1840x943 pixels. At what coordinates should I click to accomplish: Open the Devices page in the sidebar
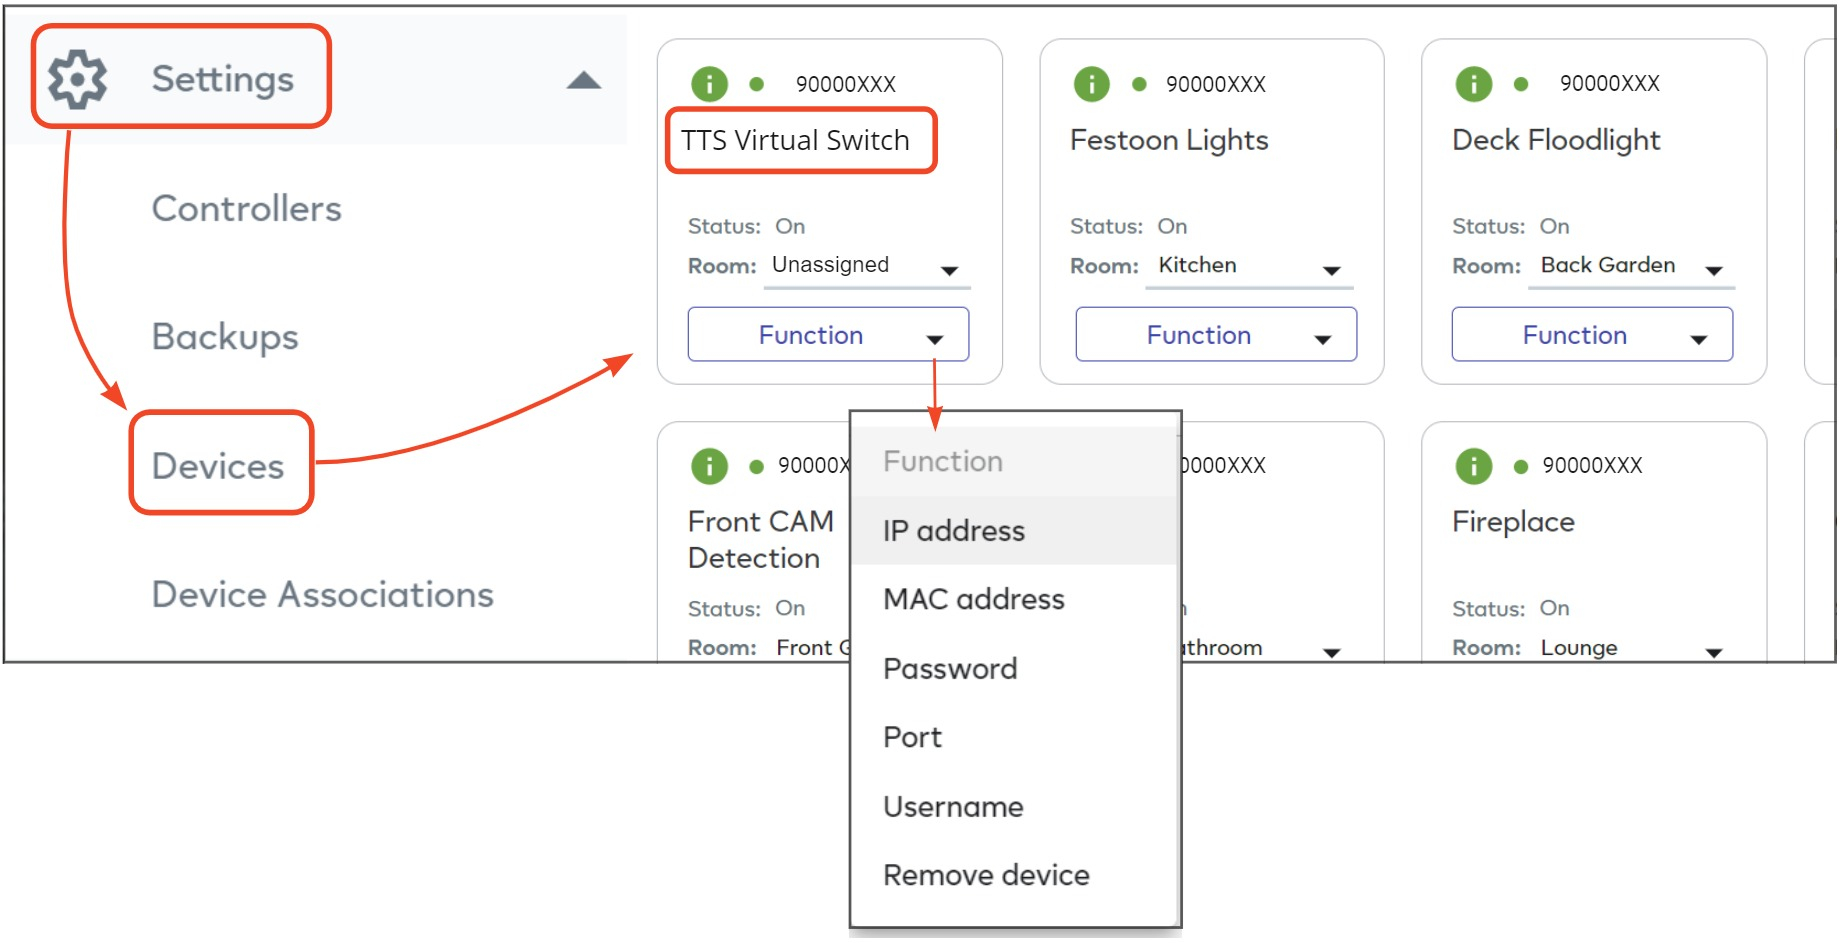(x=218, y=465)
